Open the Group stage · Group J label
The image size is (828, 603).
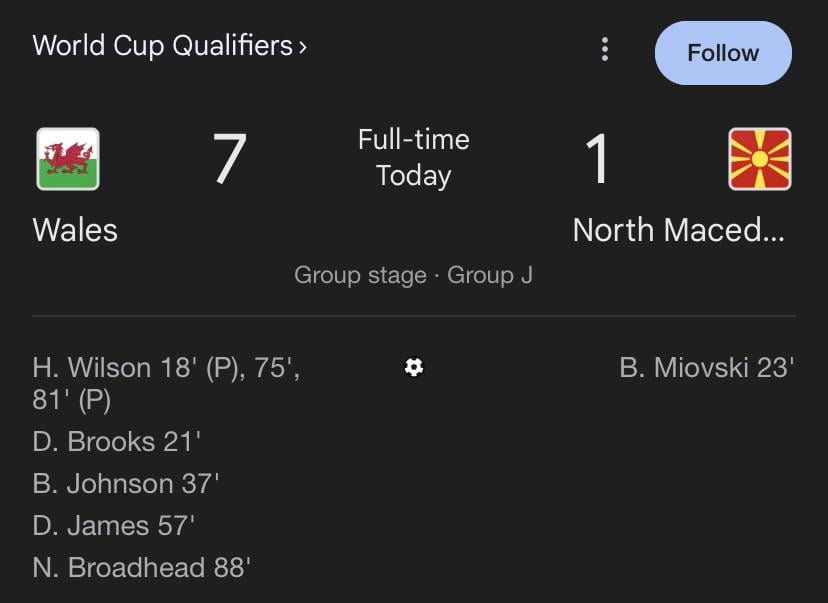(413, 275)
